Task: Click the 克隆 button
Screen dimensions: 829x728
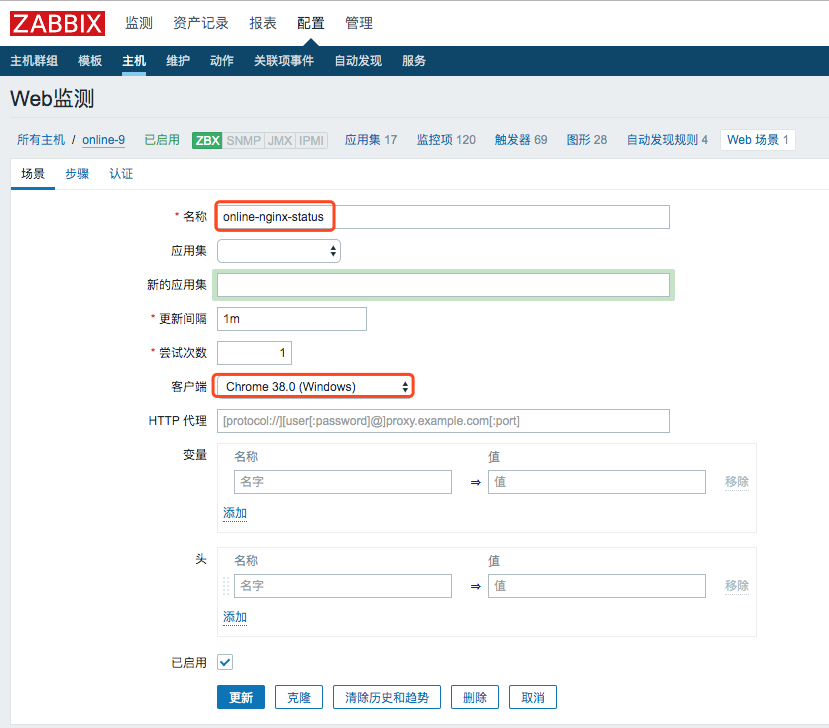Action: click(x=299, y=697)
